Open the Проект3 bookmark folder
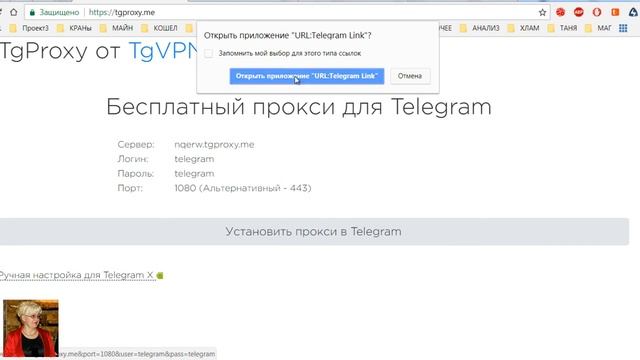This screenshot has width=640, height=360. click(29, 28)
